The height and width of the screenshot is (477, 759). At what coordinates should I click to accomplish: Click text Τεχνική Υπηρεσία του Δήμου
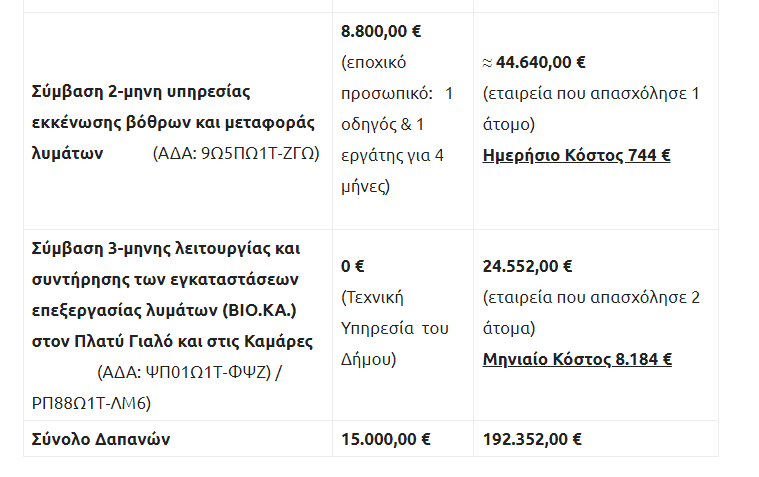click(x=395, y=328)
